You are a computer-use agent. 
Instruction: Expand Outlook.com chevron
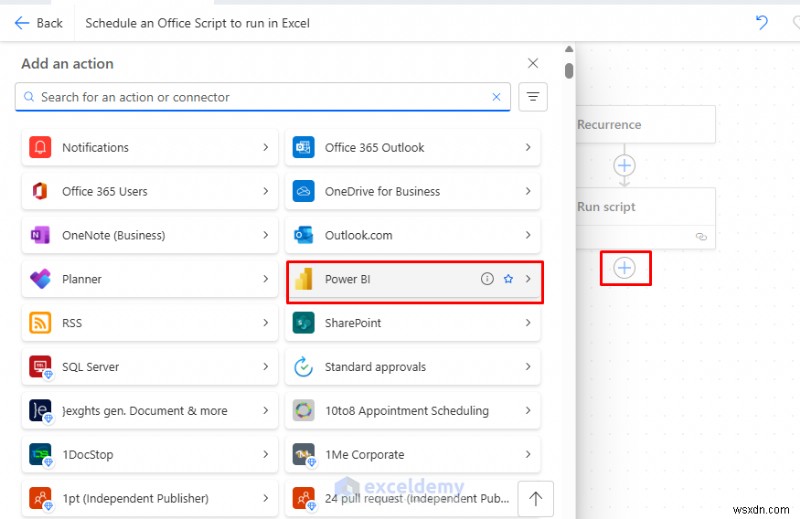(x=528, y=235)
